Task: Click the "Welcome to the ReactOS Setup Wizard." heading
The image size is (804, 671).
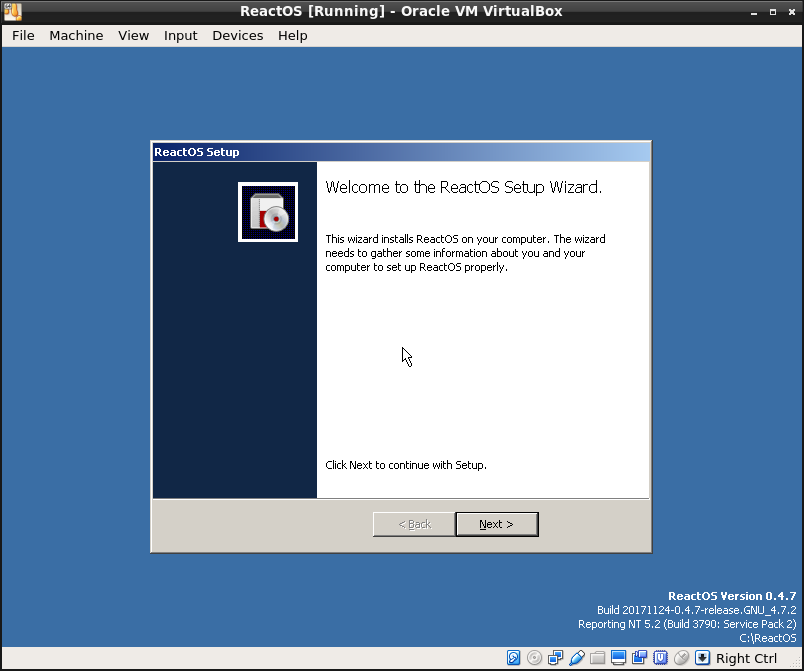Action: 464,187
